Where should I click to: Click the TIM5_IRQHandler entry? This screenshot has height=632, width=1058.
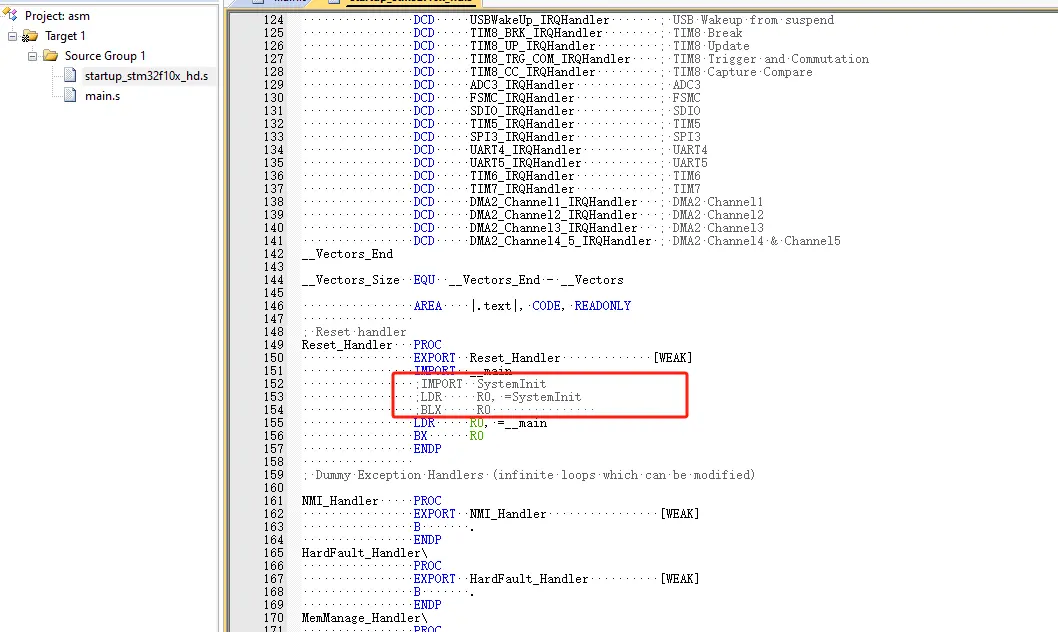[x=522, y=124]
